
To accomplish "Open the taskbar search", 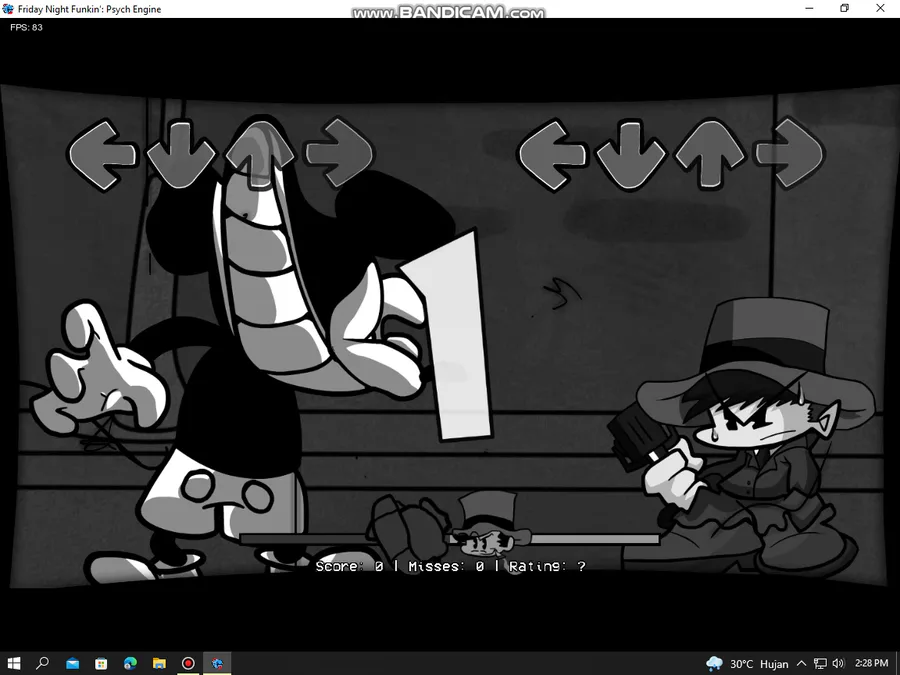I will point(42,664).
